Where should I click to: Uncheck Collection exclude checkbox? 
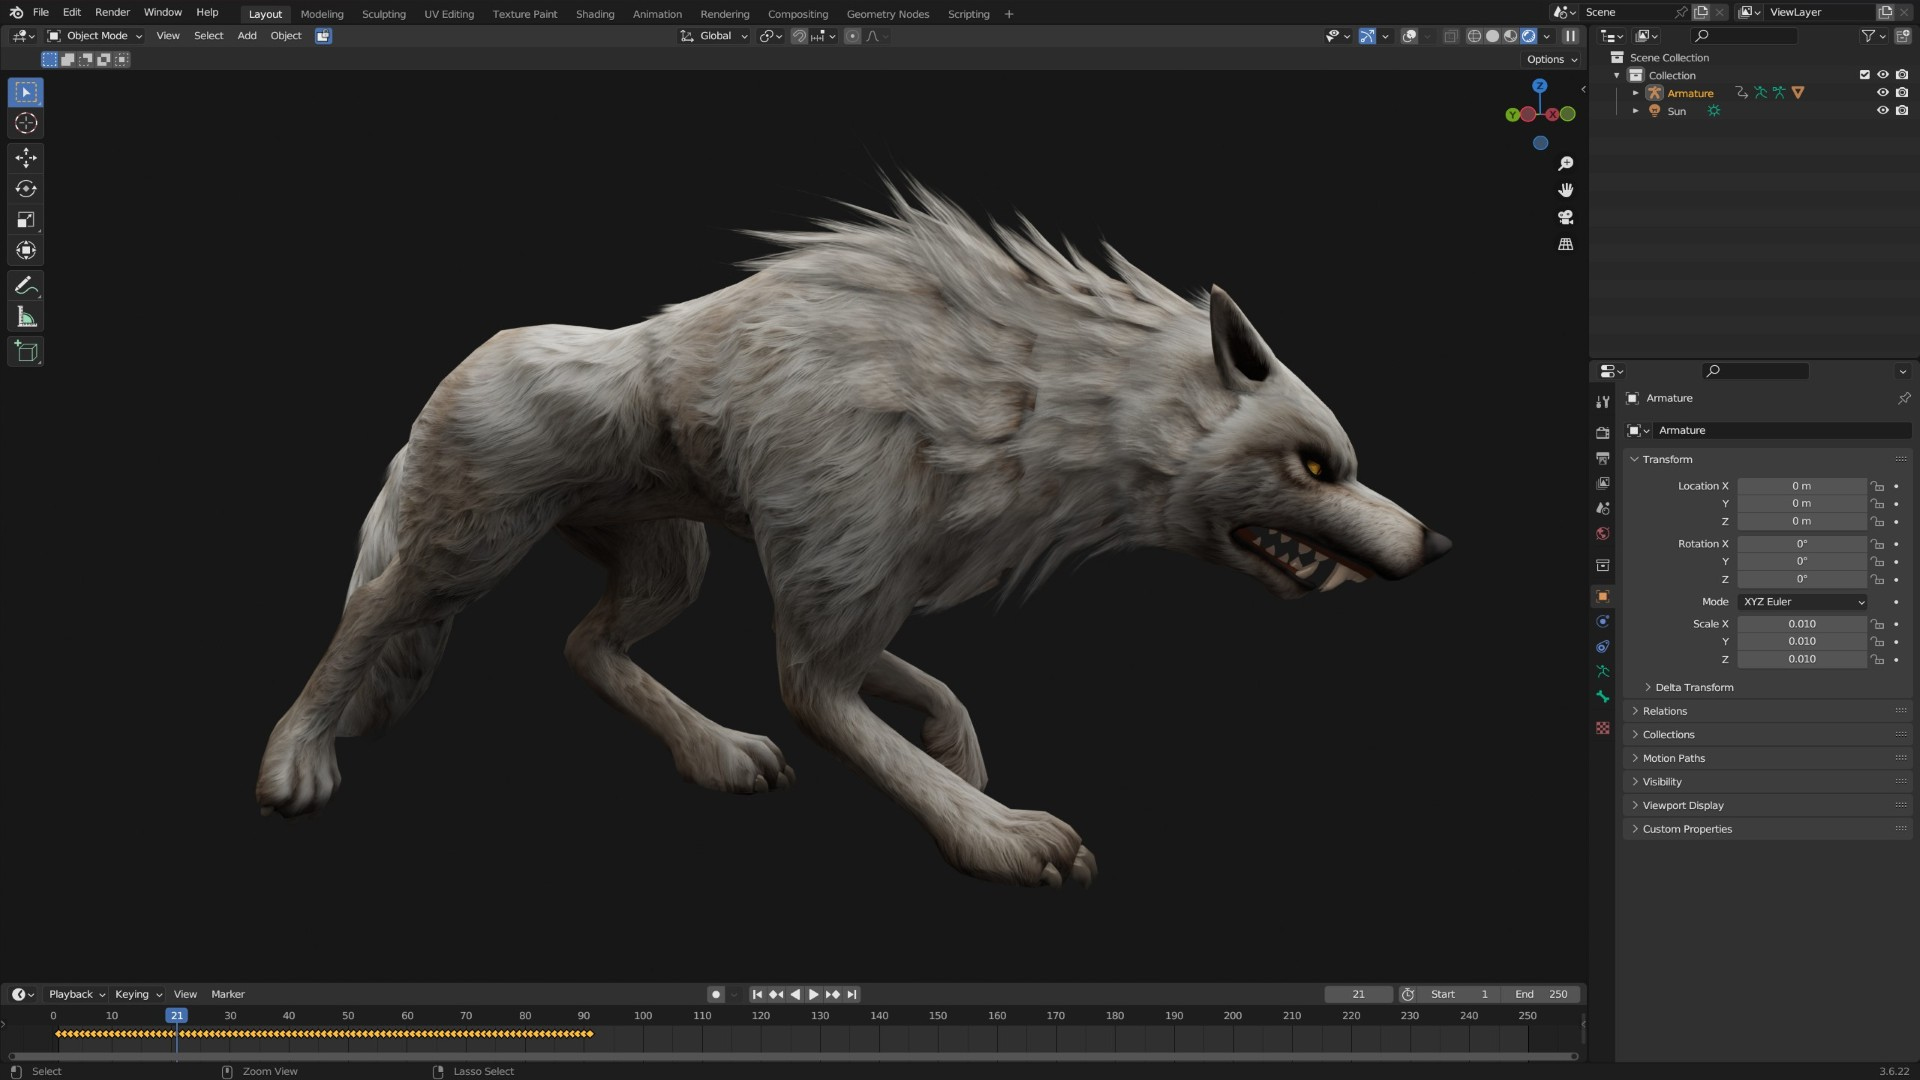(x=1864, y=75)
